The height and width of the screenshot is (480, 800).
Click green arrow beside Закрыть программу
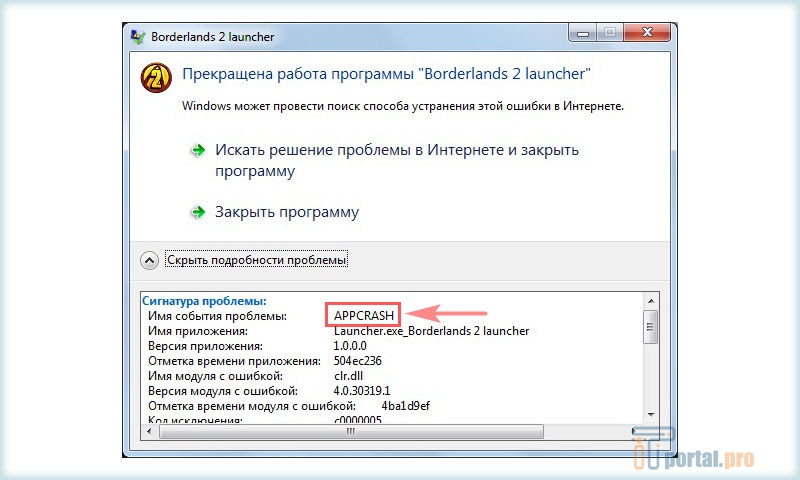198,212
